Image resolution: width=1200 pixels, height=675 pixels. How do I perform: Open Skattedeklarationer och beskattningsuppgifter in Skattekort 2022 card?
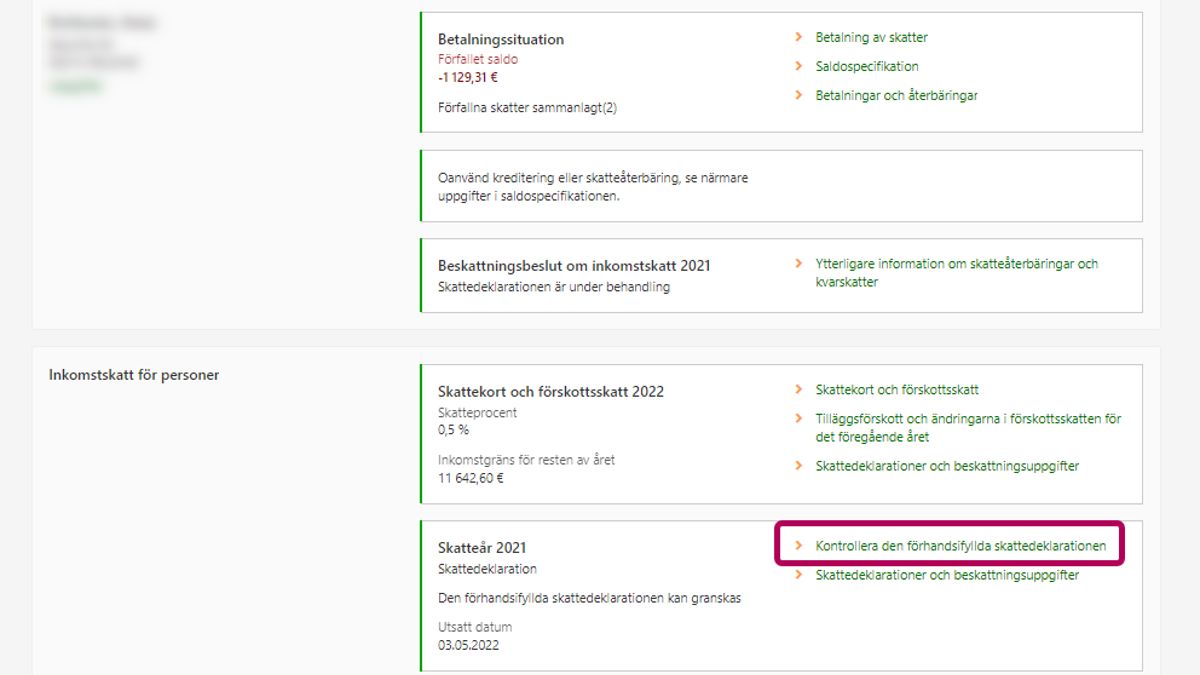(946, 466)
